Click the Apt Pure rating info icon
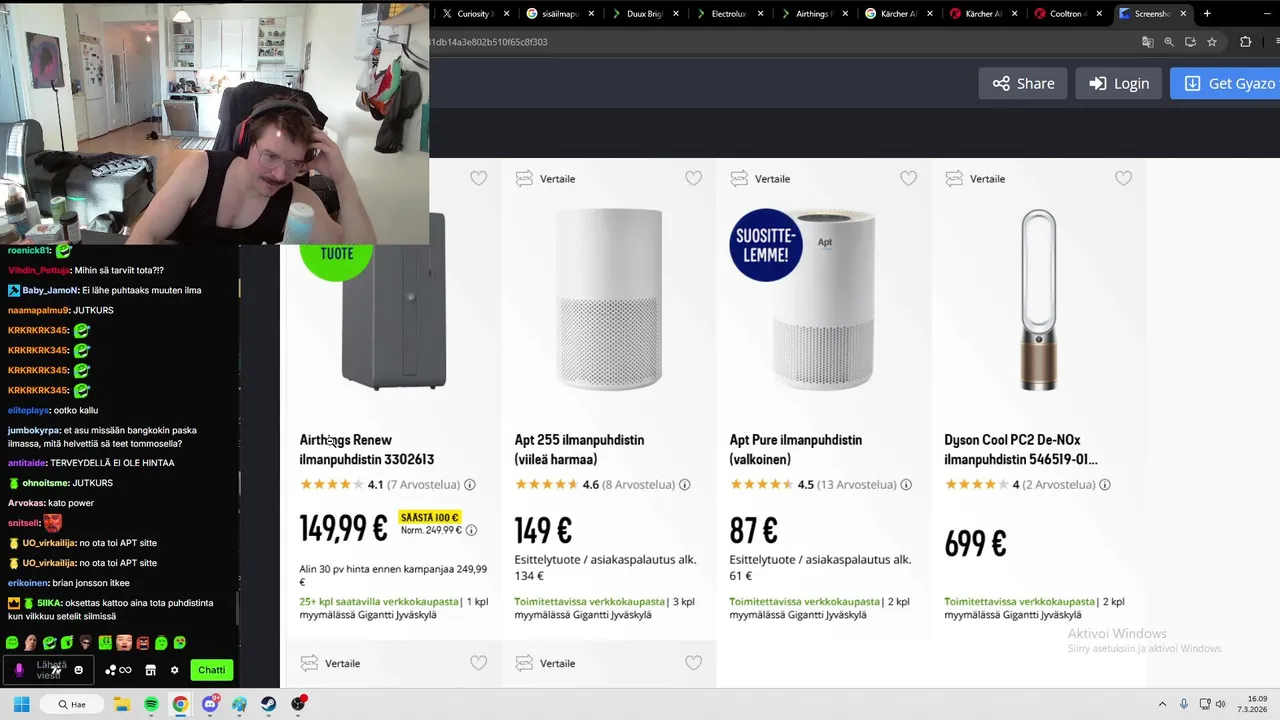1280x720 pixels. pyautogui.click(x=906, y=485)
